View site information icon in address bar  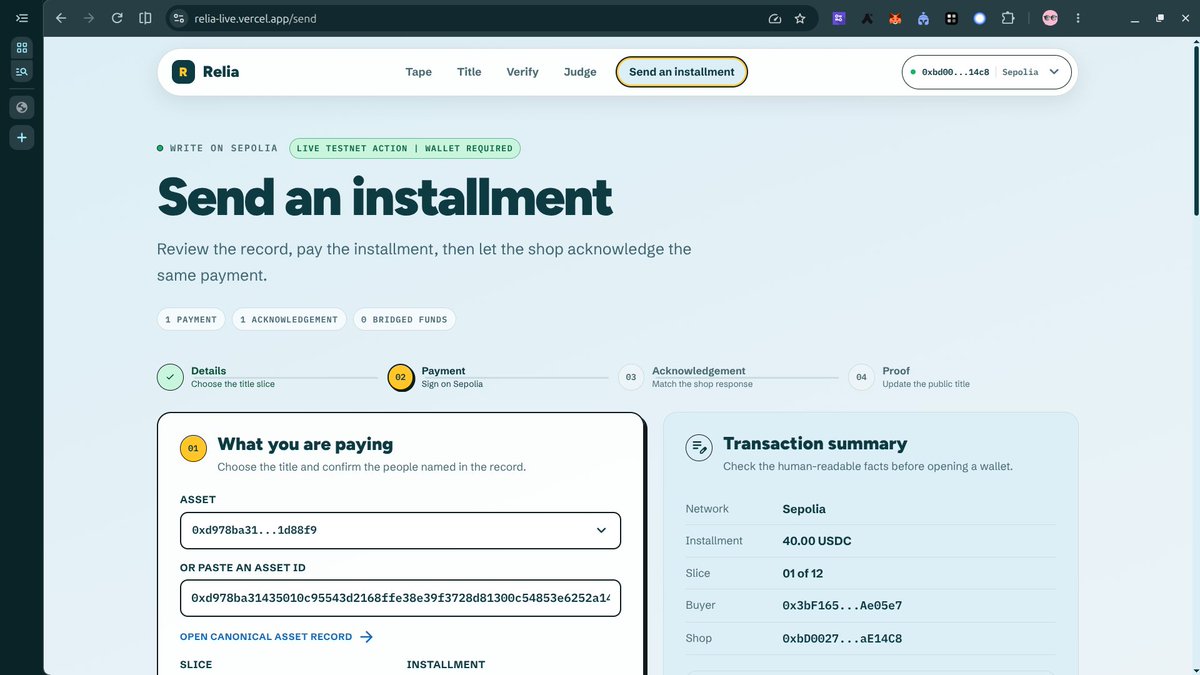(179, 18)
